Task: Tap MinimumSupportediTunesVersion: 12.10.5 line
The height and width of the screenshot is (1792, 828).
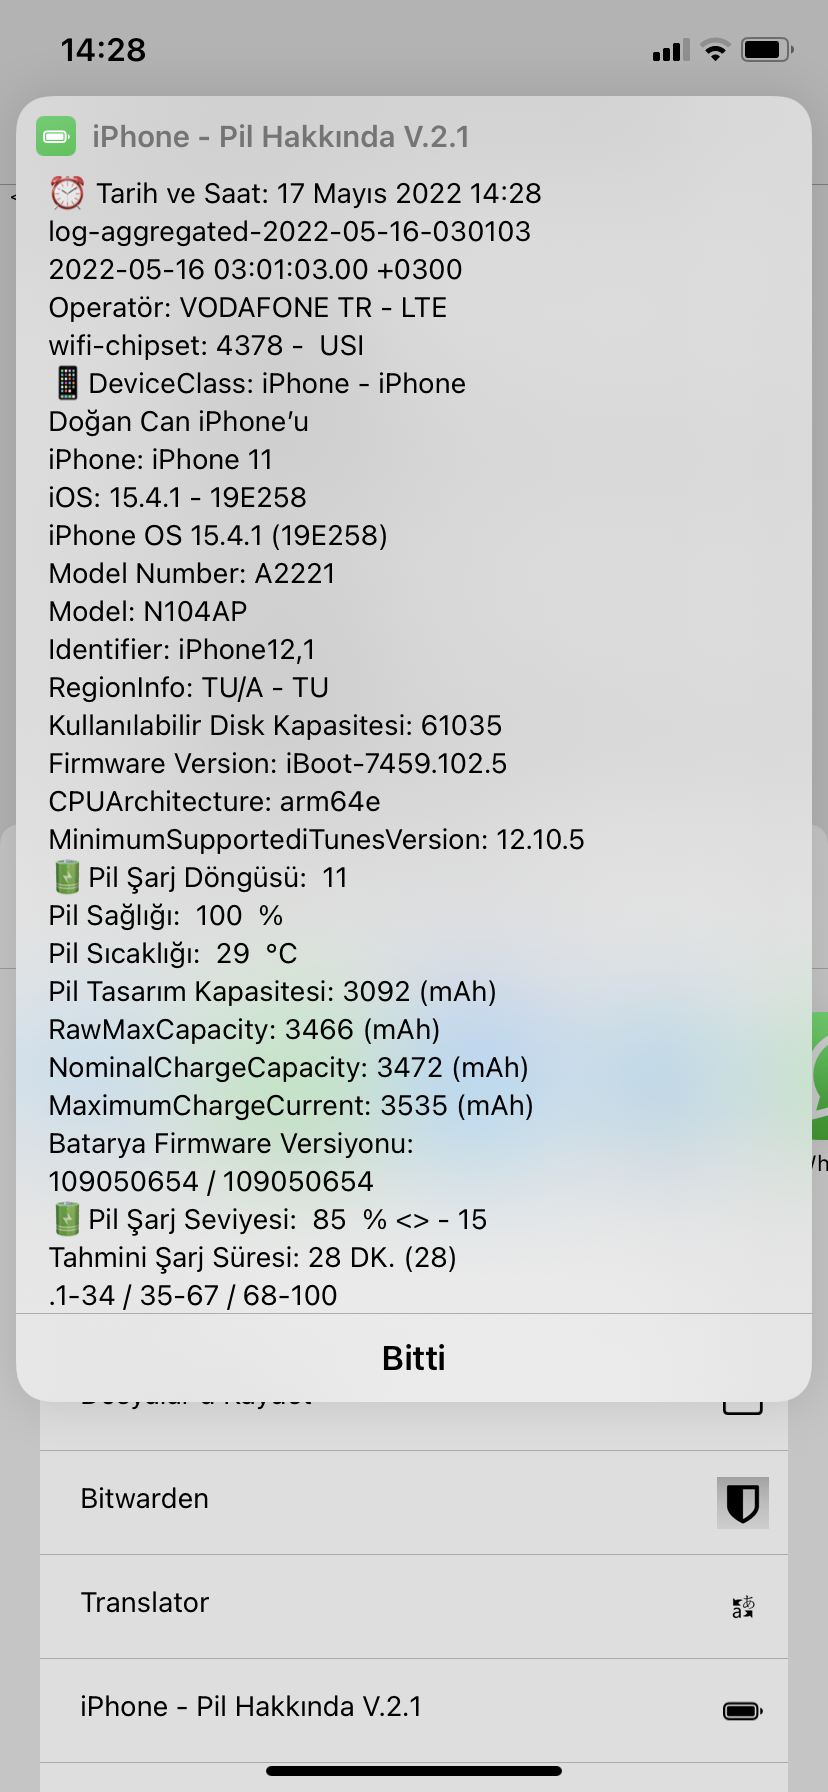Action: pyautogui.click(x=317, y=839)
